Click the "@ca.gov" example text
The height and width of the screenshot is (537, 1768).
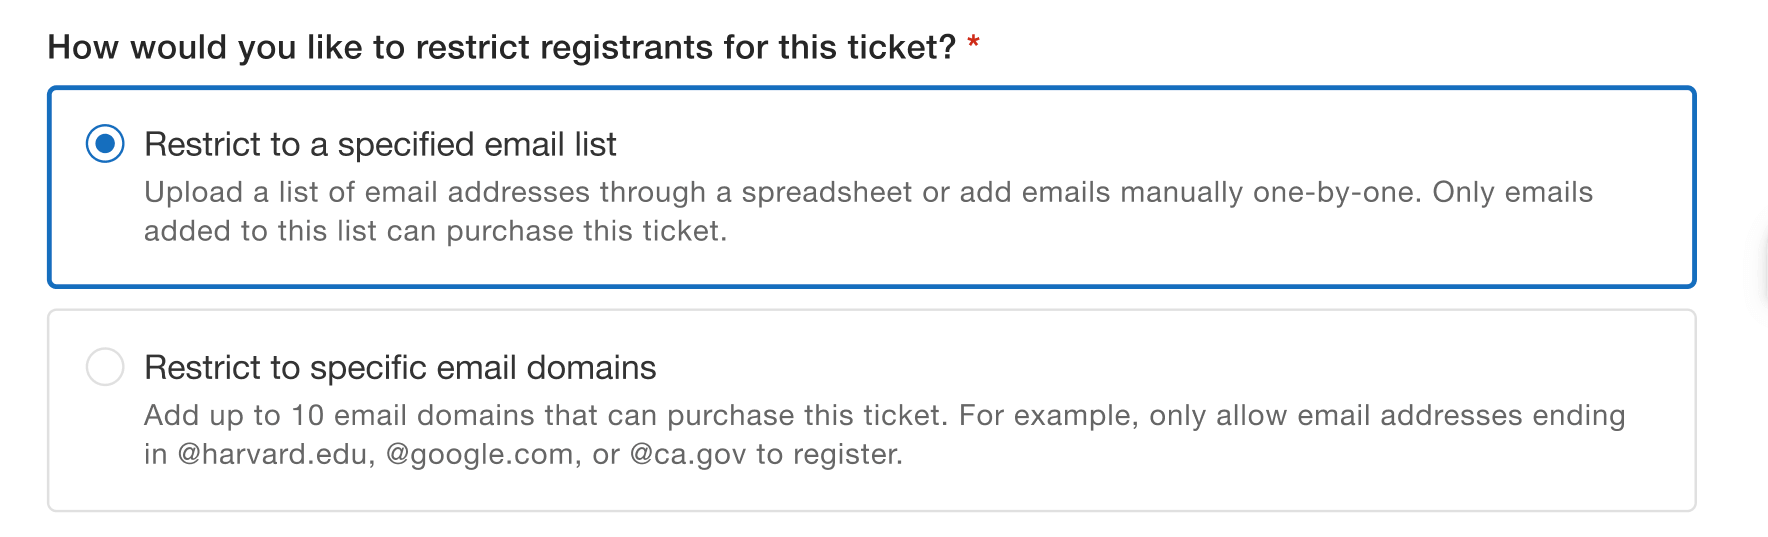pyautogui.click(x=688, y=454)
